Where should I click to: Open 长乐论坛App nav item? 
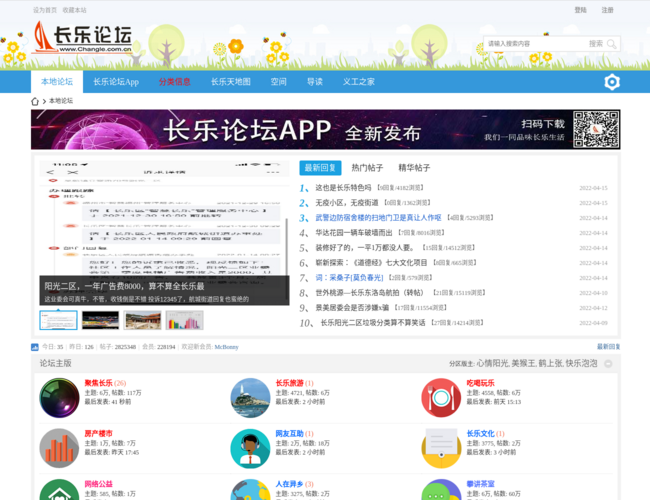pyautogui.click(x=116, y=82)
